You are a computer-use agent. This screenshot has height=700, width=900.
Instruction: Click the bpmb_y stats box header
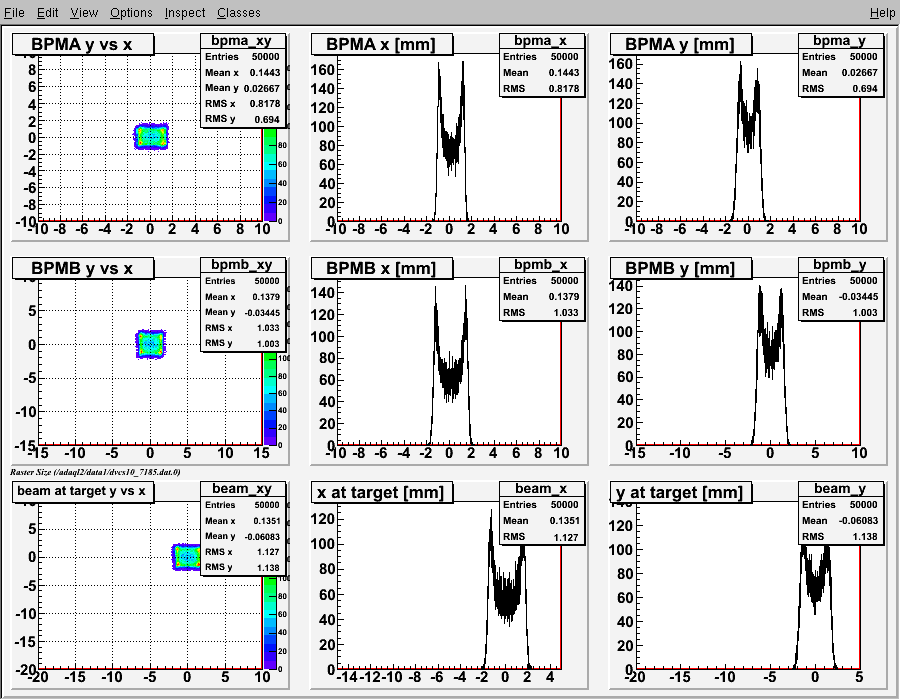[x=840, y=265]
